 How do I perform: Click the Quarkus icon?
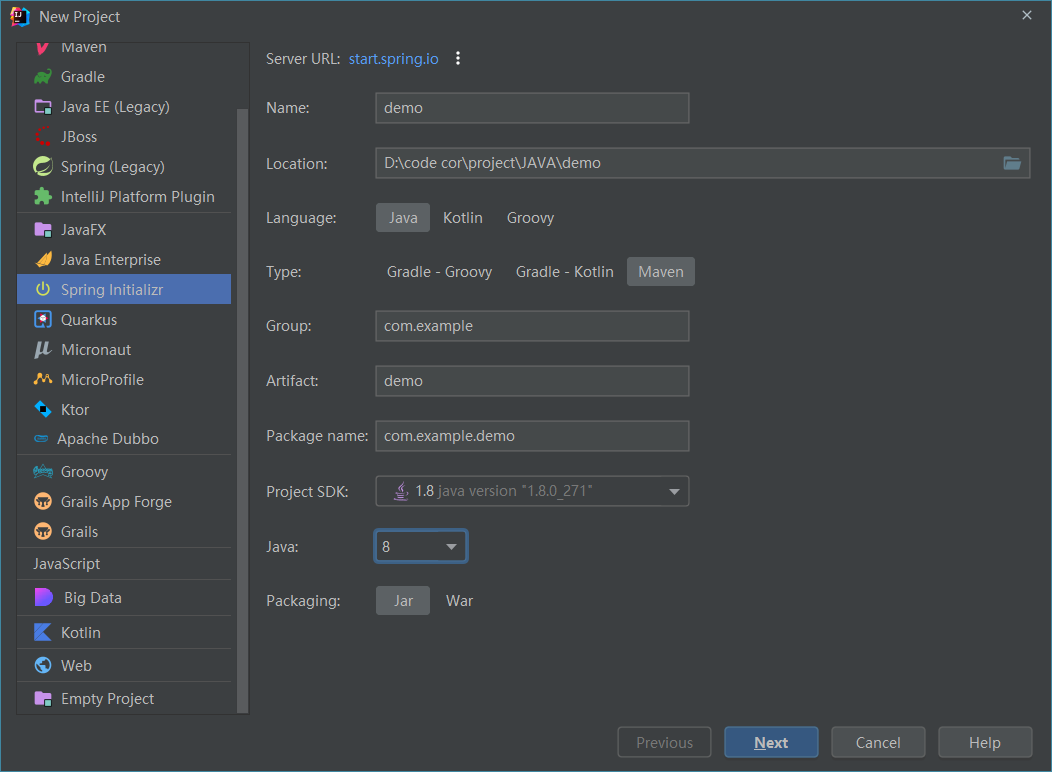coord(43,319)
